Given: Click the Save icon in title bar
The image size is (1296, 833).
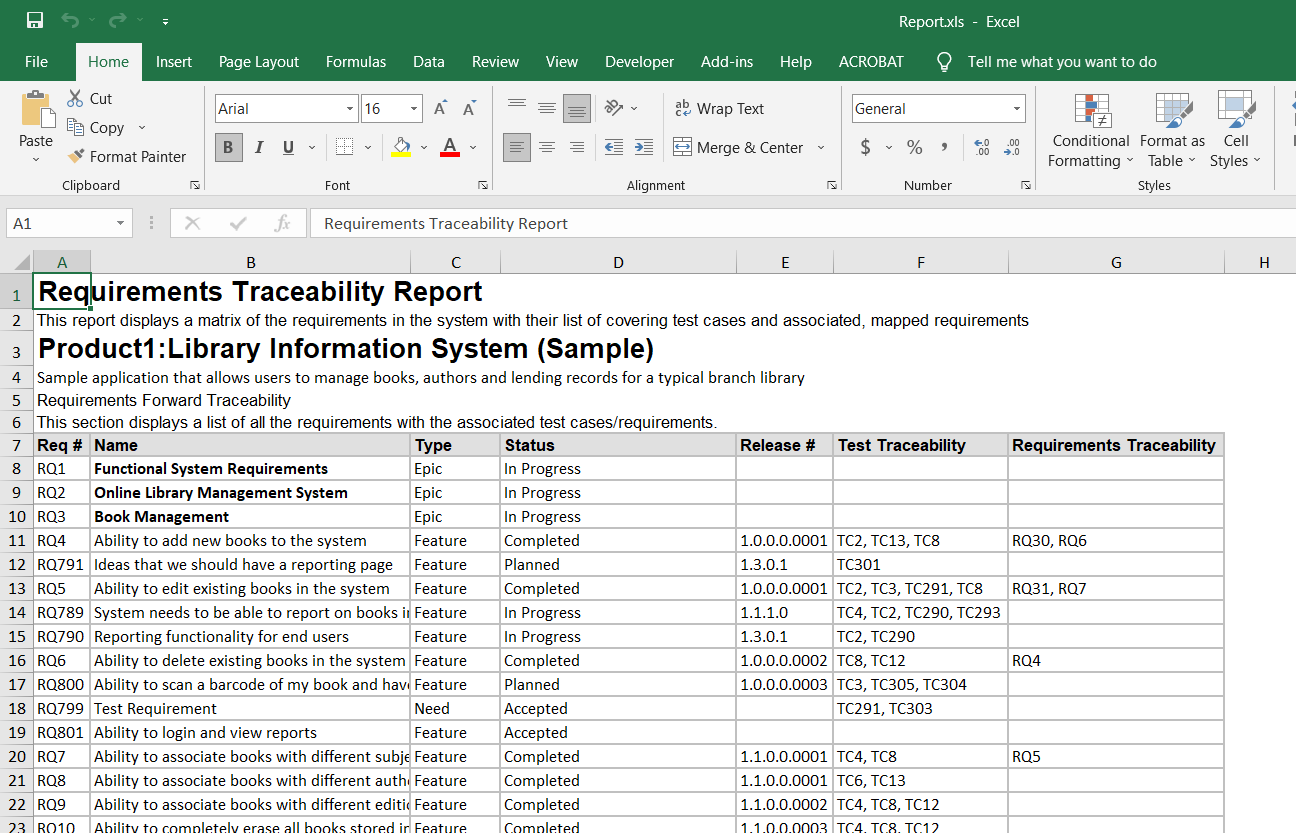Looking at the screenshot, I should 35,21.
